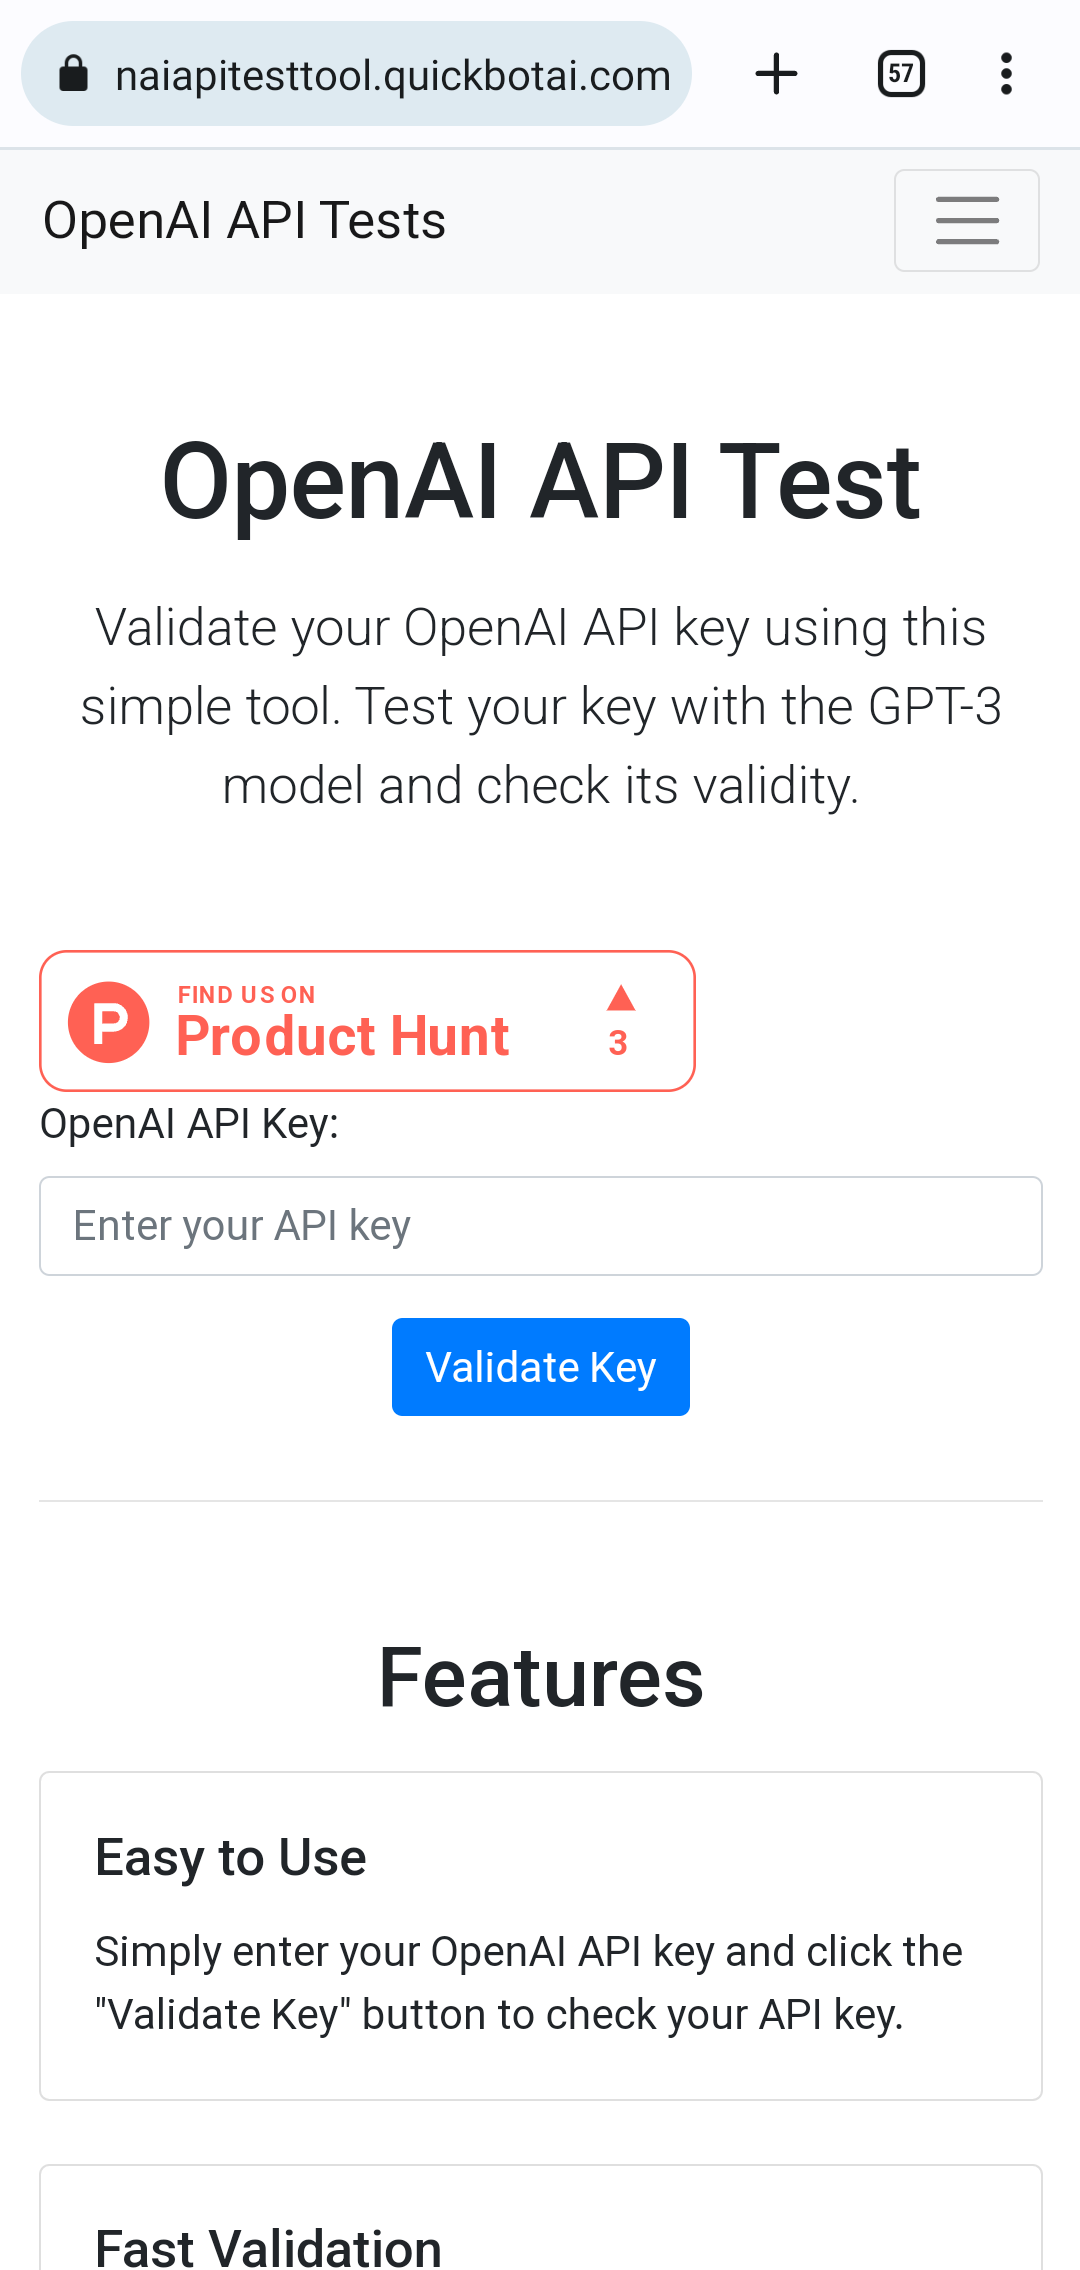Select the Fast Validation card title

tap(269, 2248)
